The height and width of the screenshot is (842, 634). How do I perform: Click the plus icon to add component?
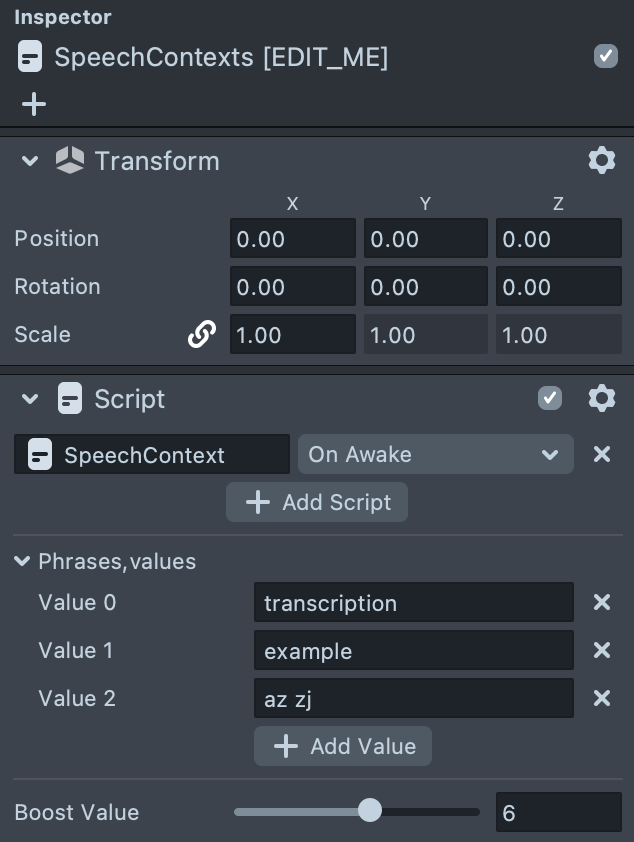click(x=33, y=104)
